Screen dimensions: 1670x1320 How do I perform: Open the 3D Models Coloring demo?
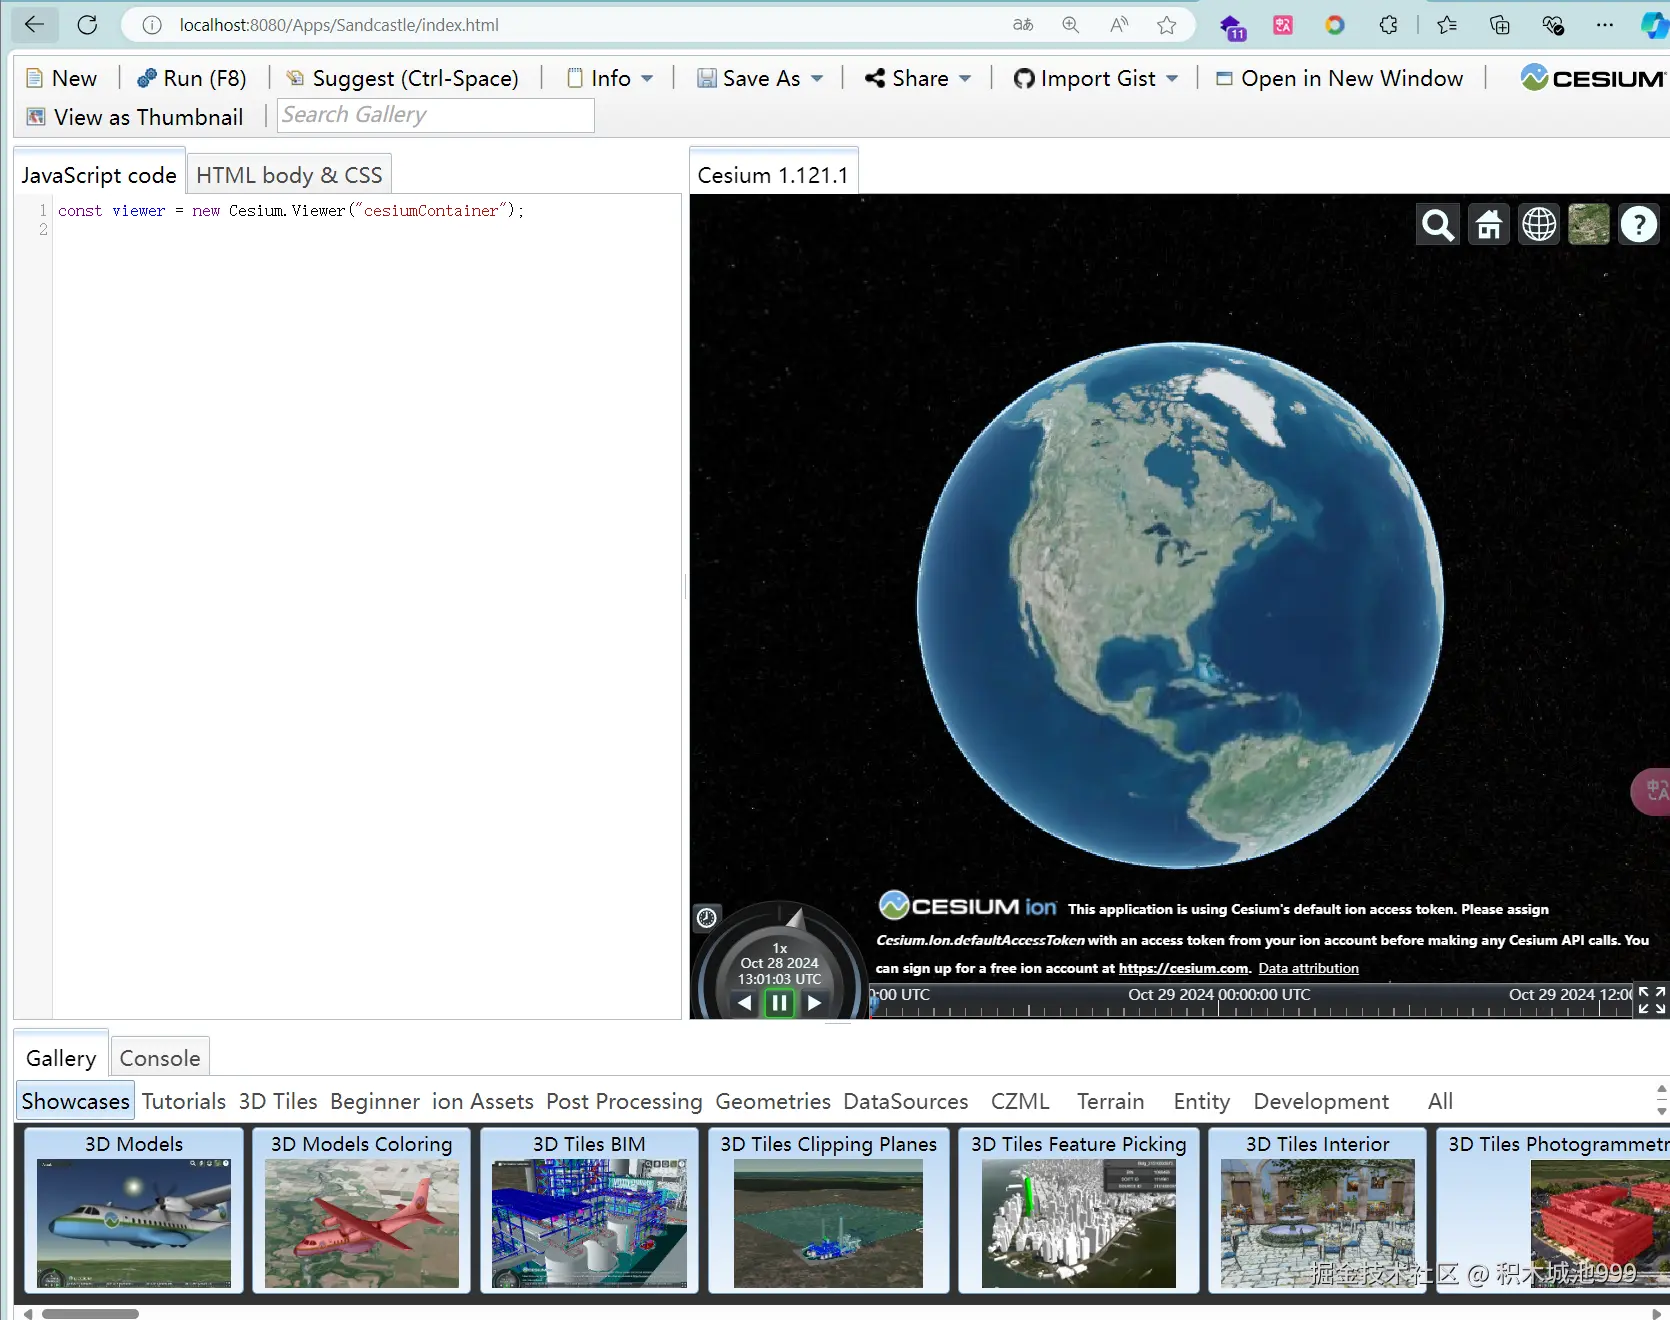[x=362, y=1210]
